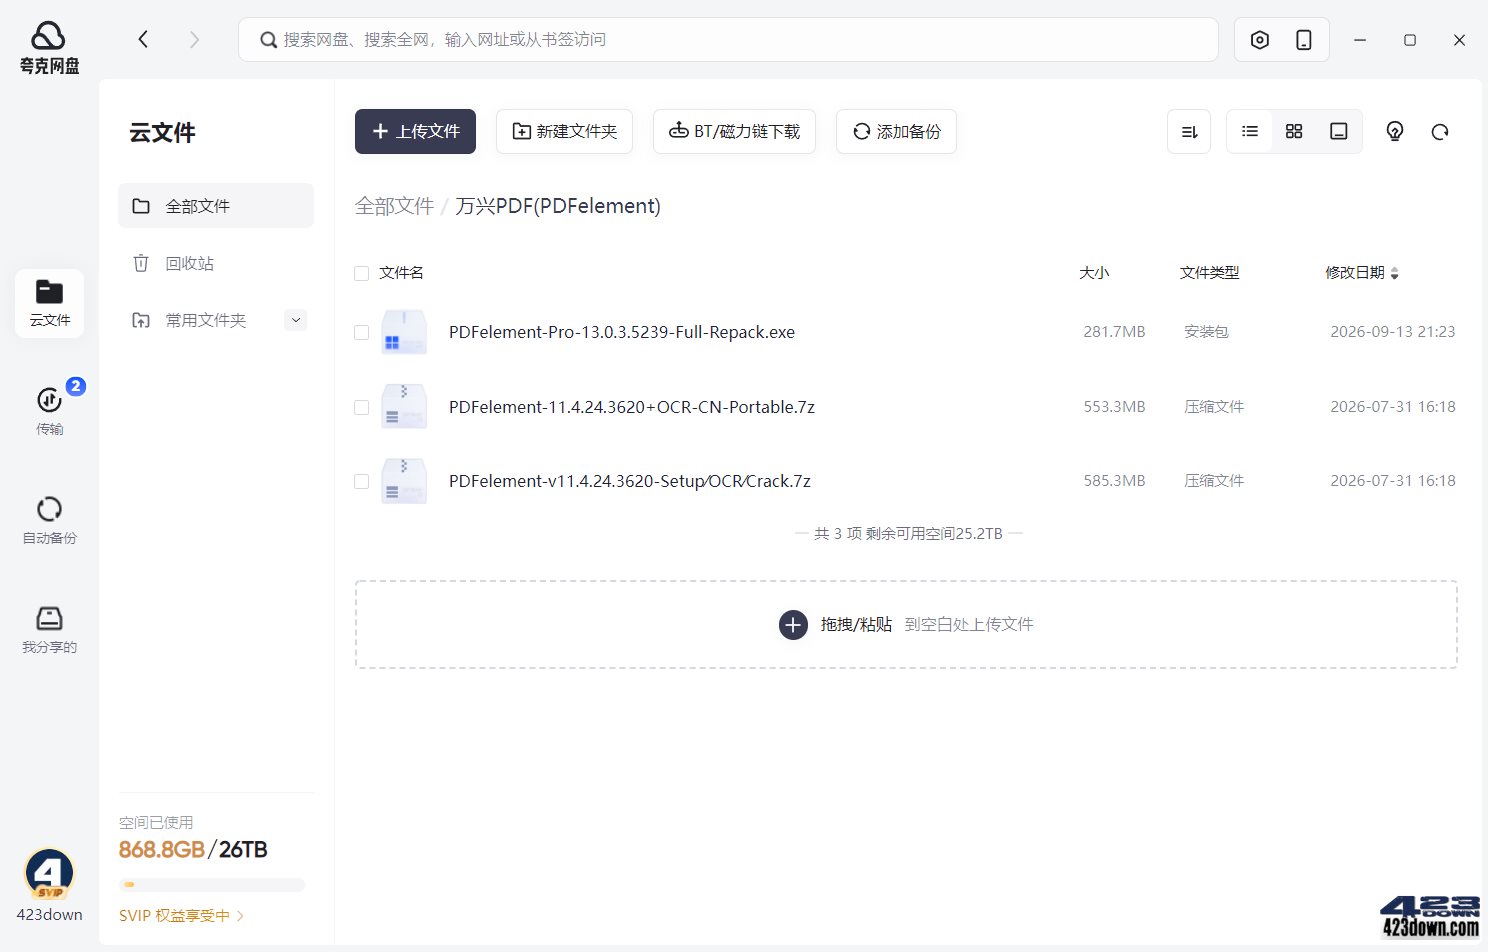Click 万兴PDF(PDFelement) breadcrumb
1488x952 pixels.
point(558,206)
